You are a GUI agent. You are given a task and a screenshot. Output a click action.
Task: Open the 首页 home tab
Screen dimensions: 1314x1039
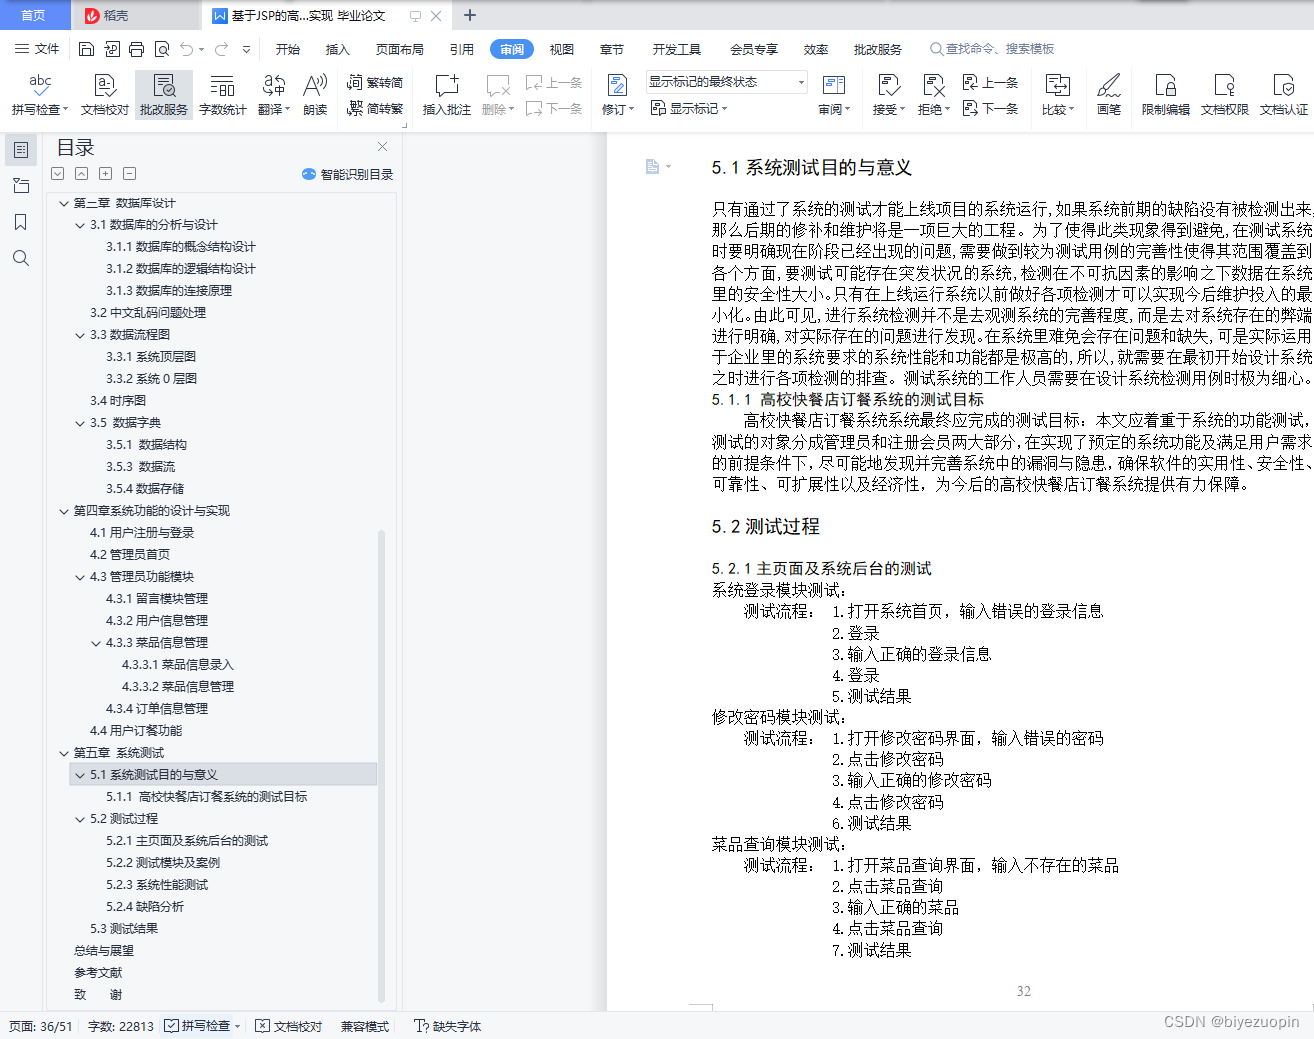pyautogui.click(x=34, y=15)
